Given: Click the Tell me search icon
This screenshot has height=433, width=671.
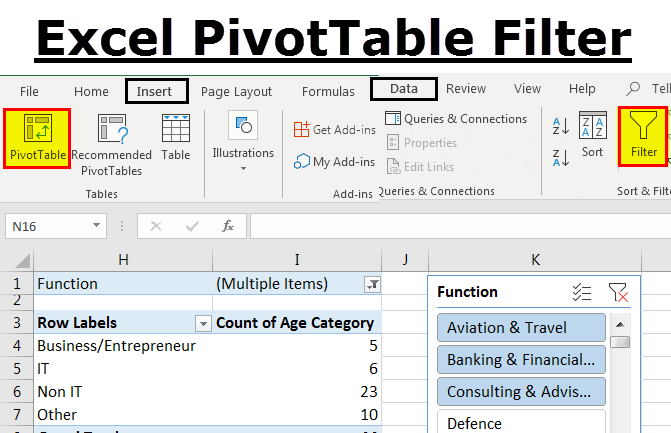Looking at the screenshot, I should point(633,89).
